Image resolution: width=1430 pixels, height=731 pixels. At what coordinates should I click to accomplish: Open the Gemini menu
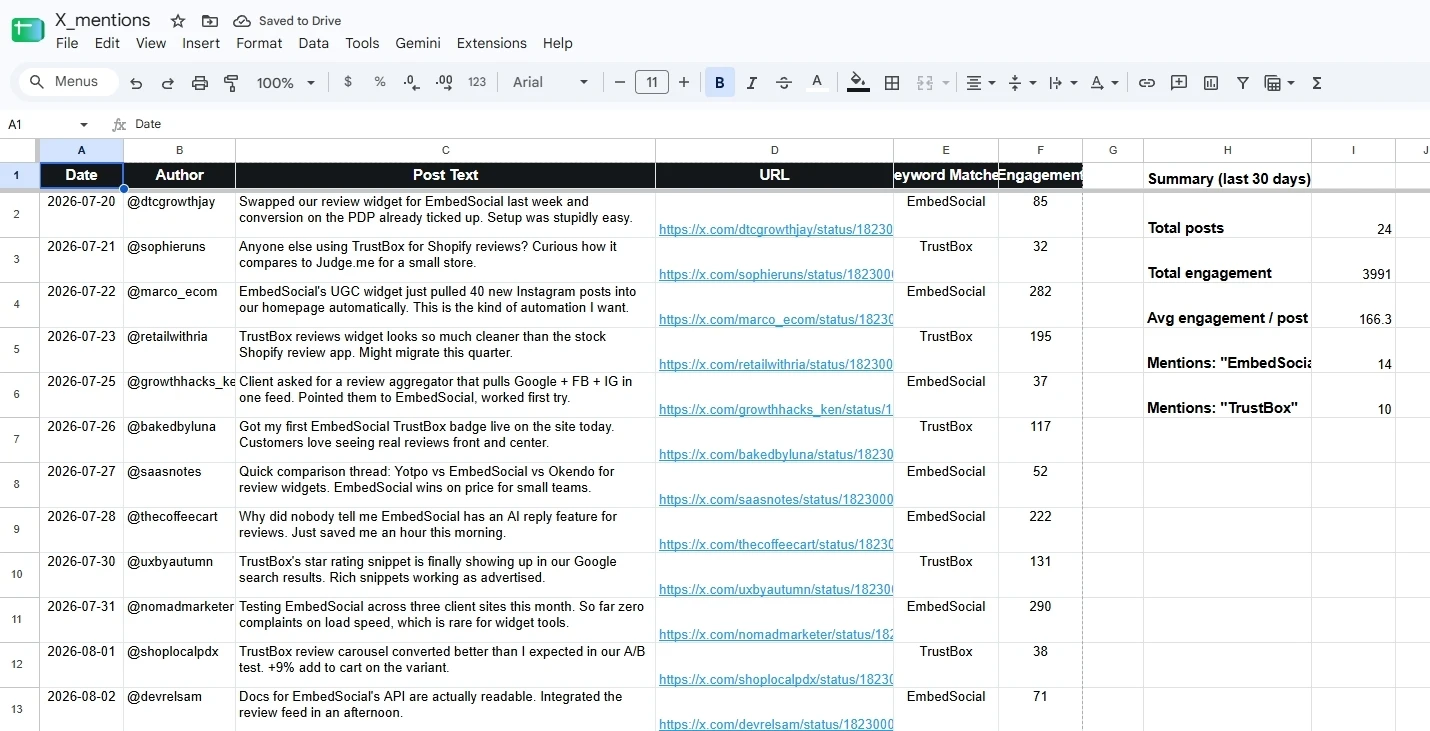click(x=418, y=43)
